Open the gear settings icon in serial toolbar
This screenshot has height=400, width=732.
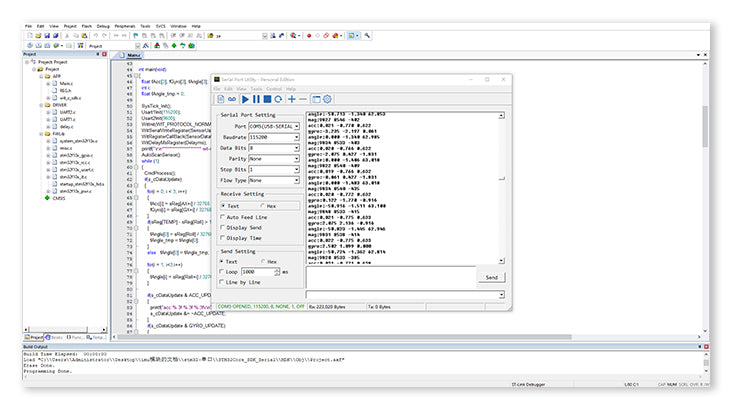click(326, 99)
